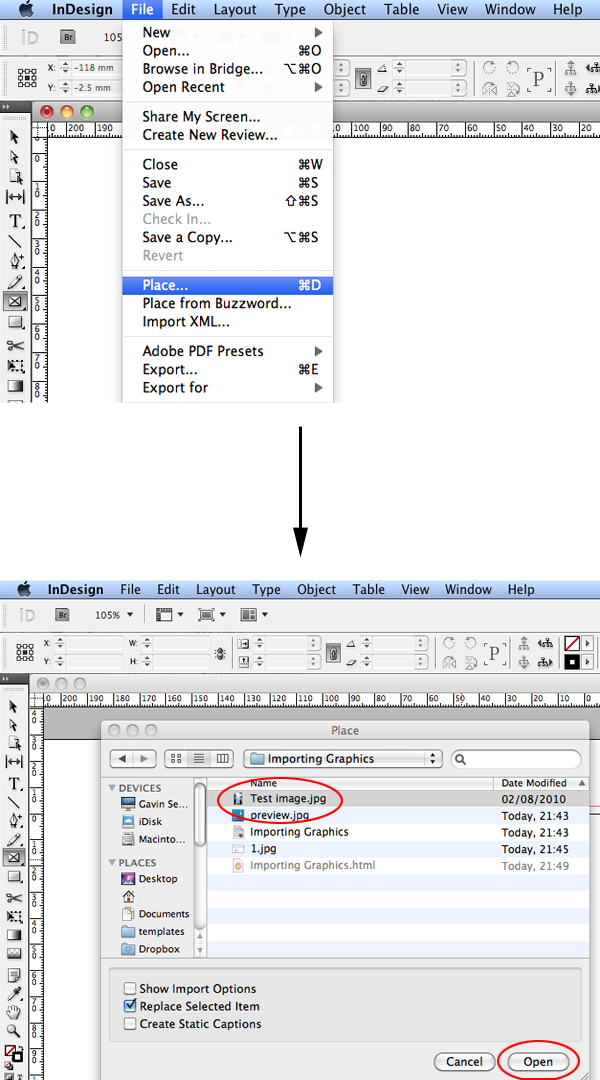Viewport: 600px width, 1080px height.
Task: Switch Place dialog to list view
Action: coord(199,758)
